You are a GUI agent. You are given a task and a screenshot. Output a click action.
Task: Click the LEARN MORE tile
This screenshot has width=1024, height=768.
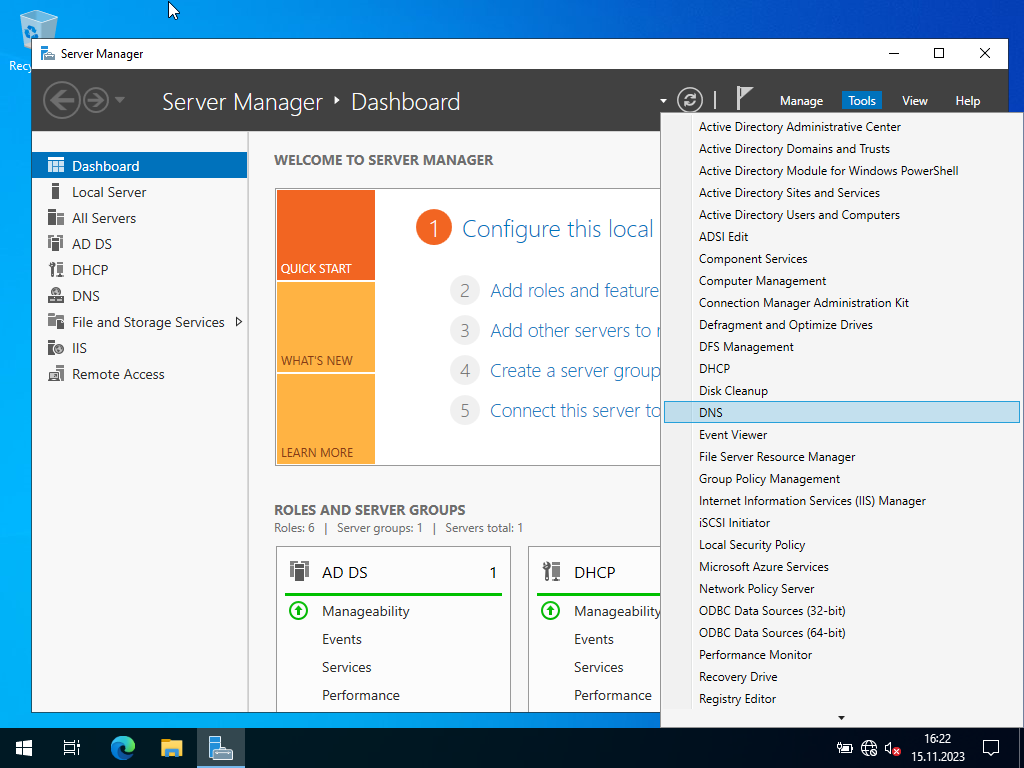click(326, 419)
